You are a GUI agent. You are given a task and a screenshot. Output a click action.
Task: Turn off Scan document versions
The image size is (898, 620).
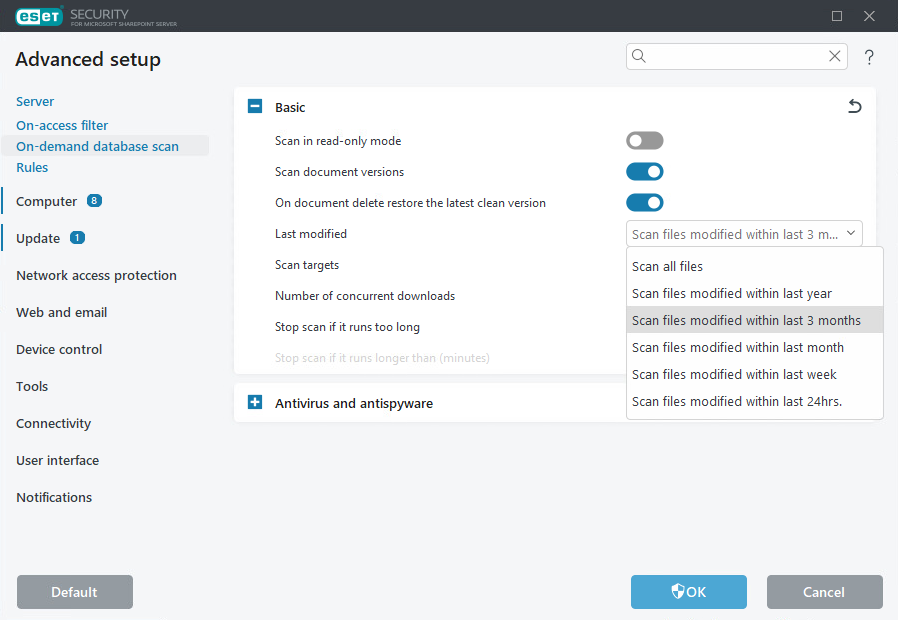click(644, 171)
